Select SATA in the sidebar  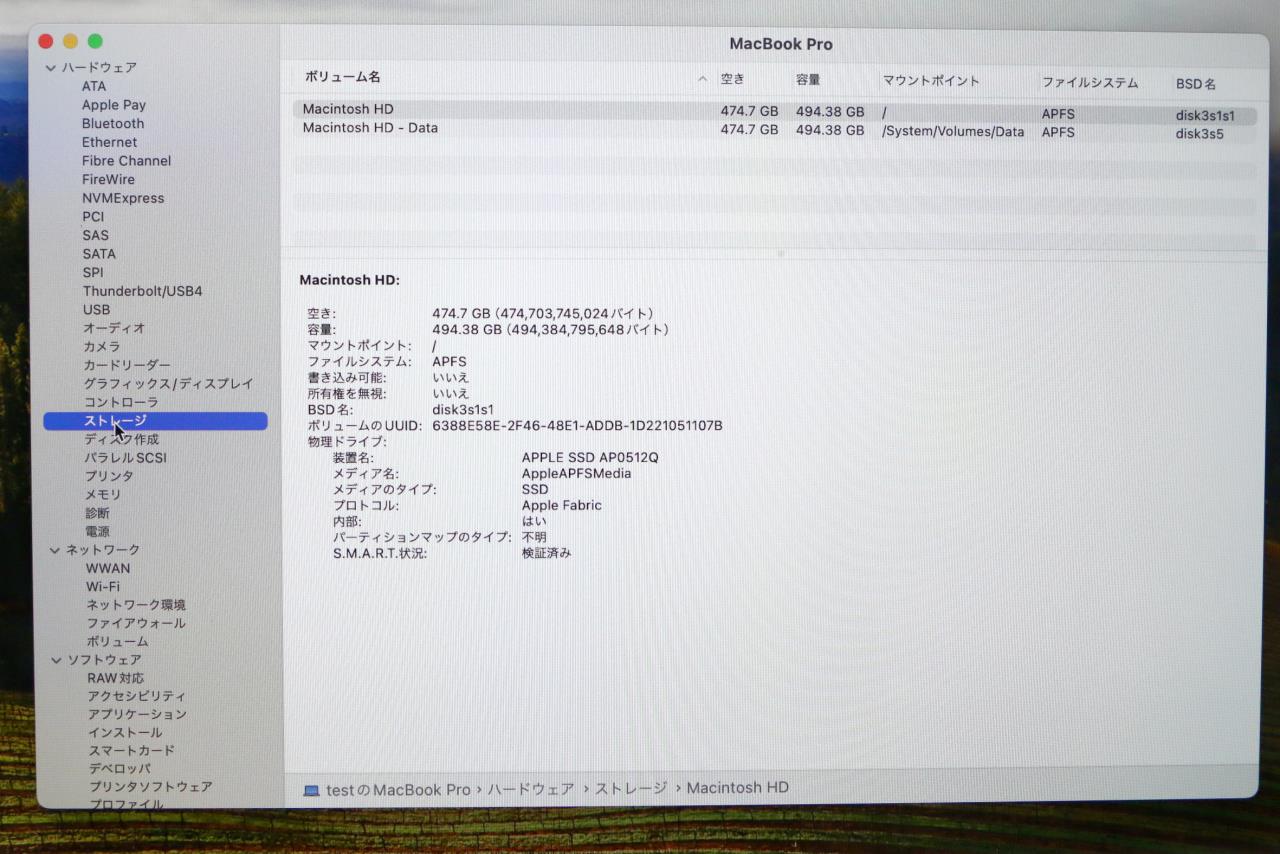[99, 254]
